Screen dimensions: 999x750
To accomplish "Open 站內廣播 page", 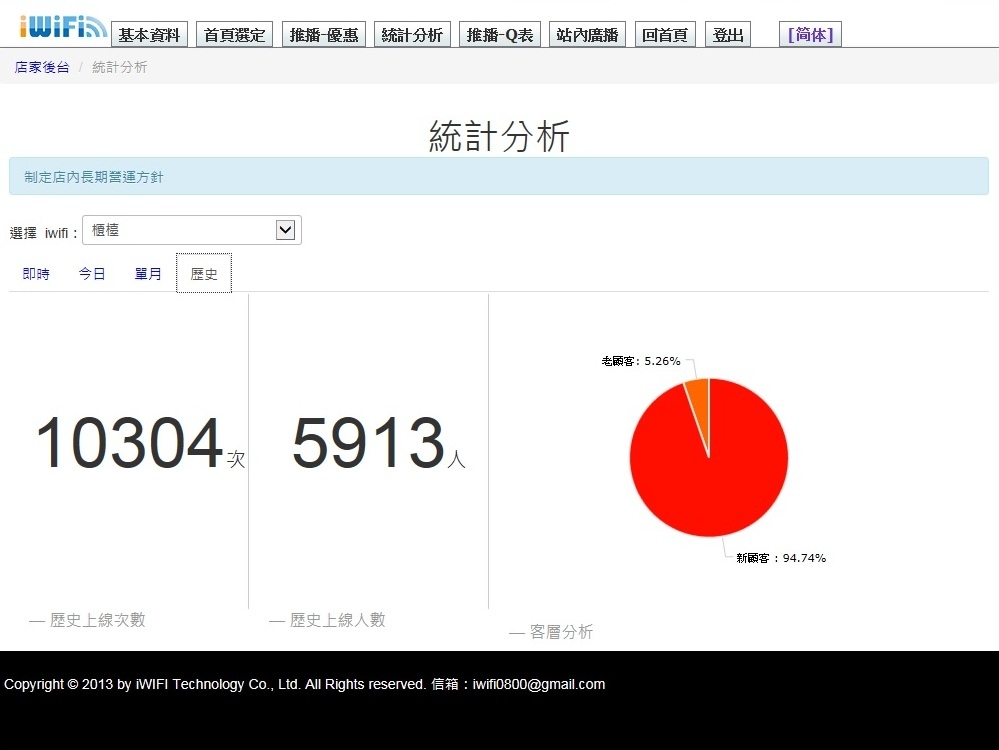I will (587, 34).
